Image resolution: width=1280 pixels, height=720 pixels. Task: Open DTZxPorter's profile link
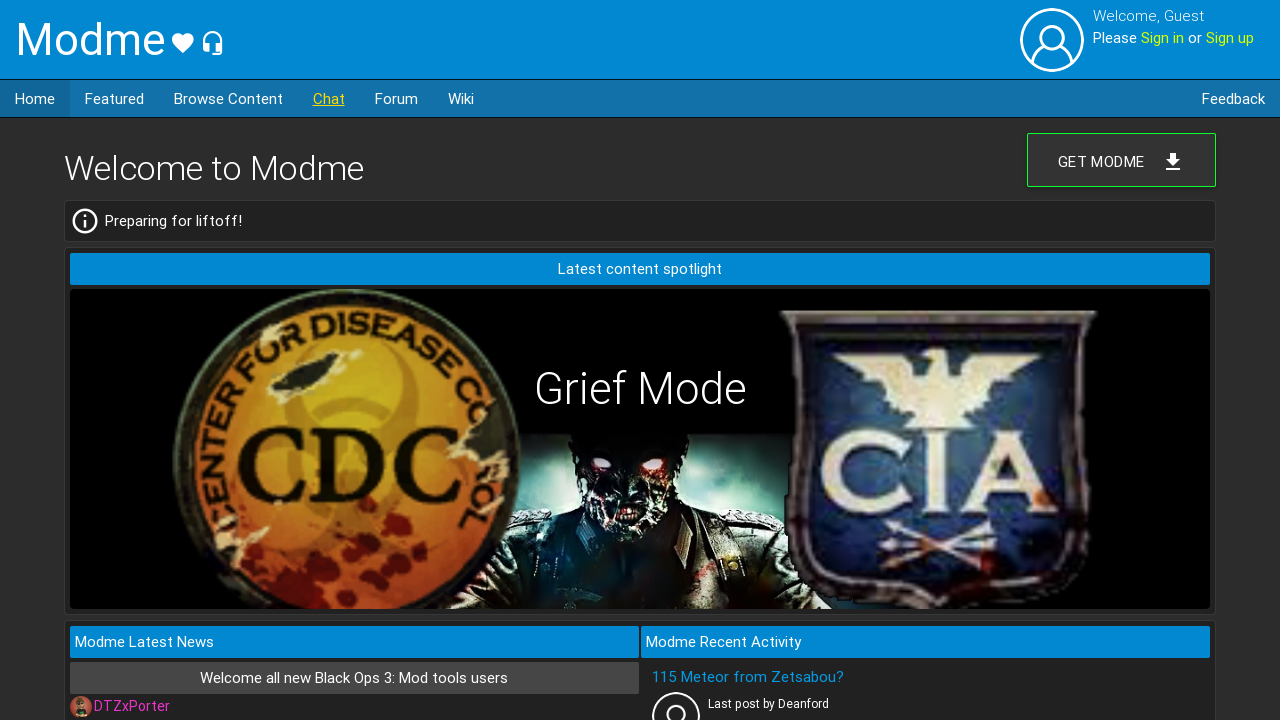[x=132, y=706]
